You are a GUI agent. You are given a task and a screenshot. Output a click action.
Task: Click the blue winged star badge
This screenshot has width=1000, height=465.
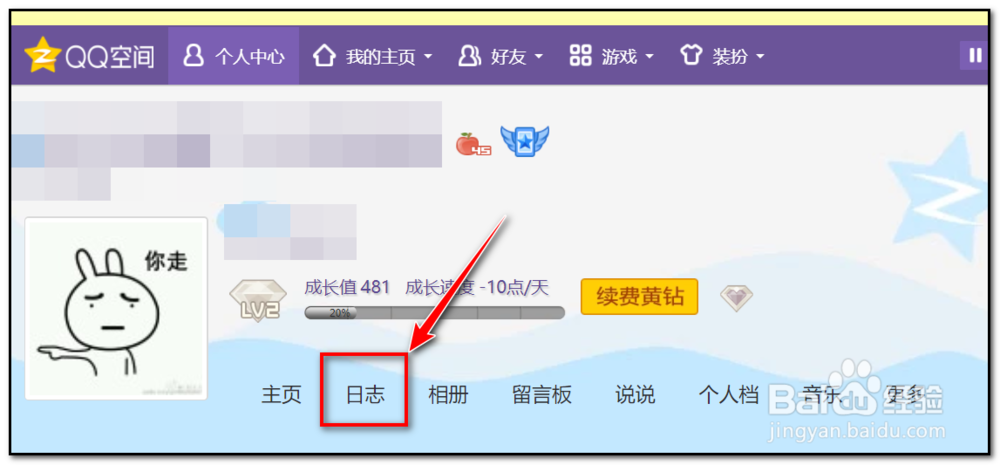point(525,142)
